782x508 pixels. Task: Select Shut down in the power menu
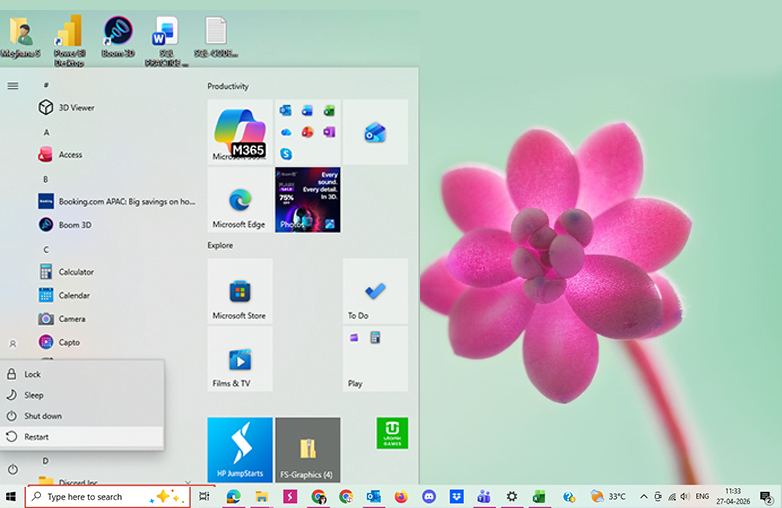pos(82,416)
